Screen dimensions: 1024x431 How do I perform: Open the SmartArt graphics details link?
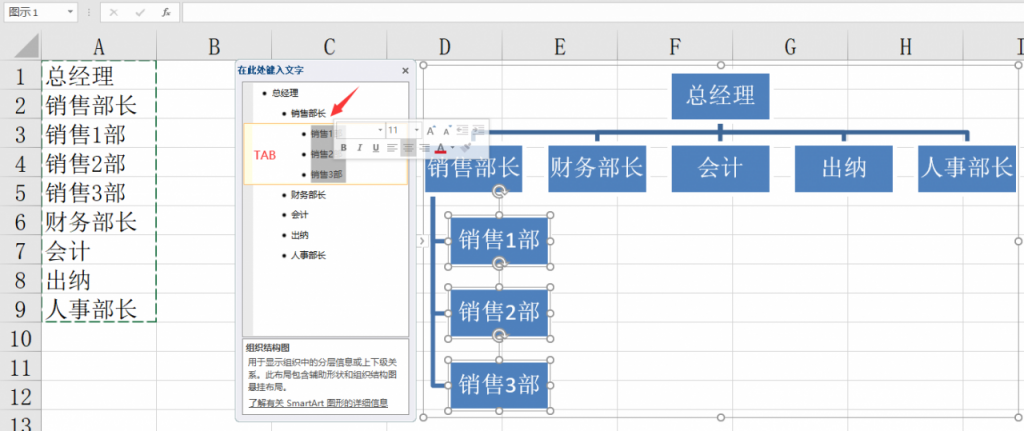[317, 404]
